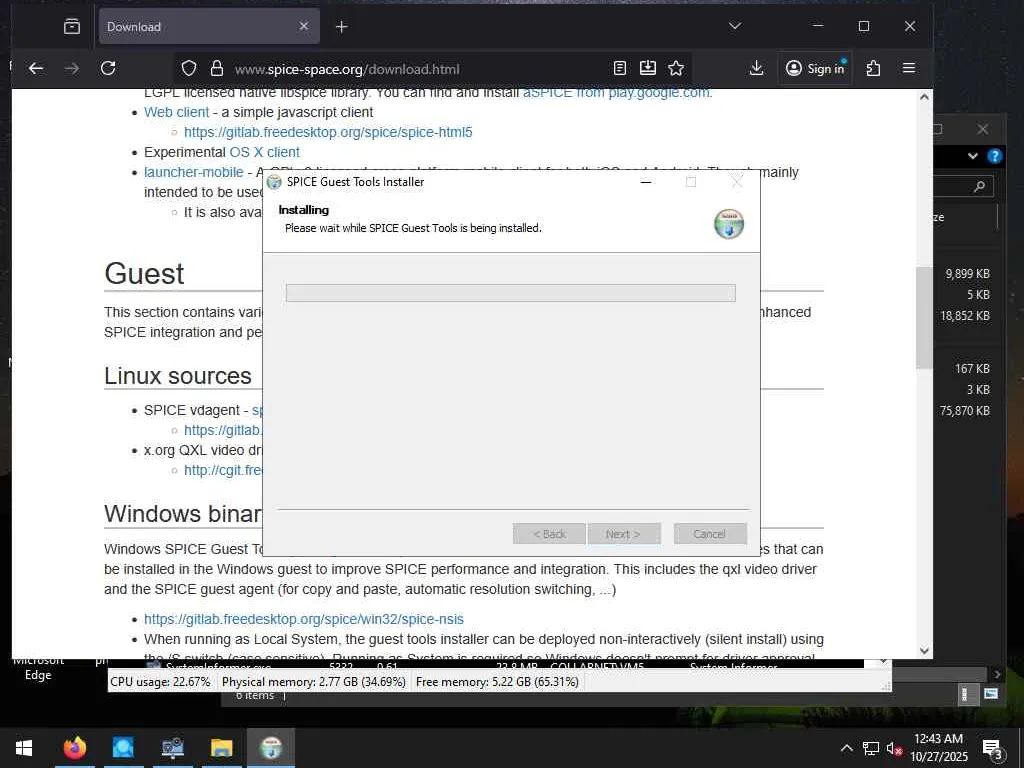Image resolution: width=1024 pixels, height=768 pixels.
Task: Click the webpage scroll up arrow
Action: 924,97
